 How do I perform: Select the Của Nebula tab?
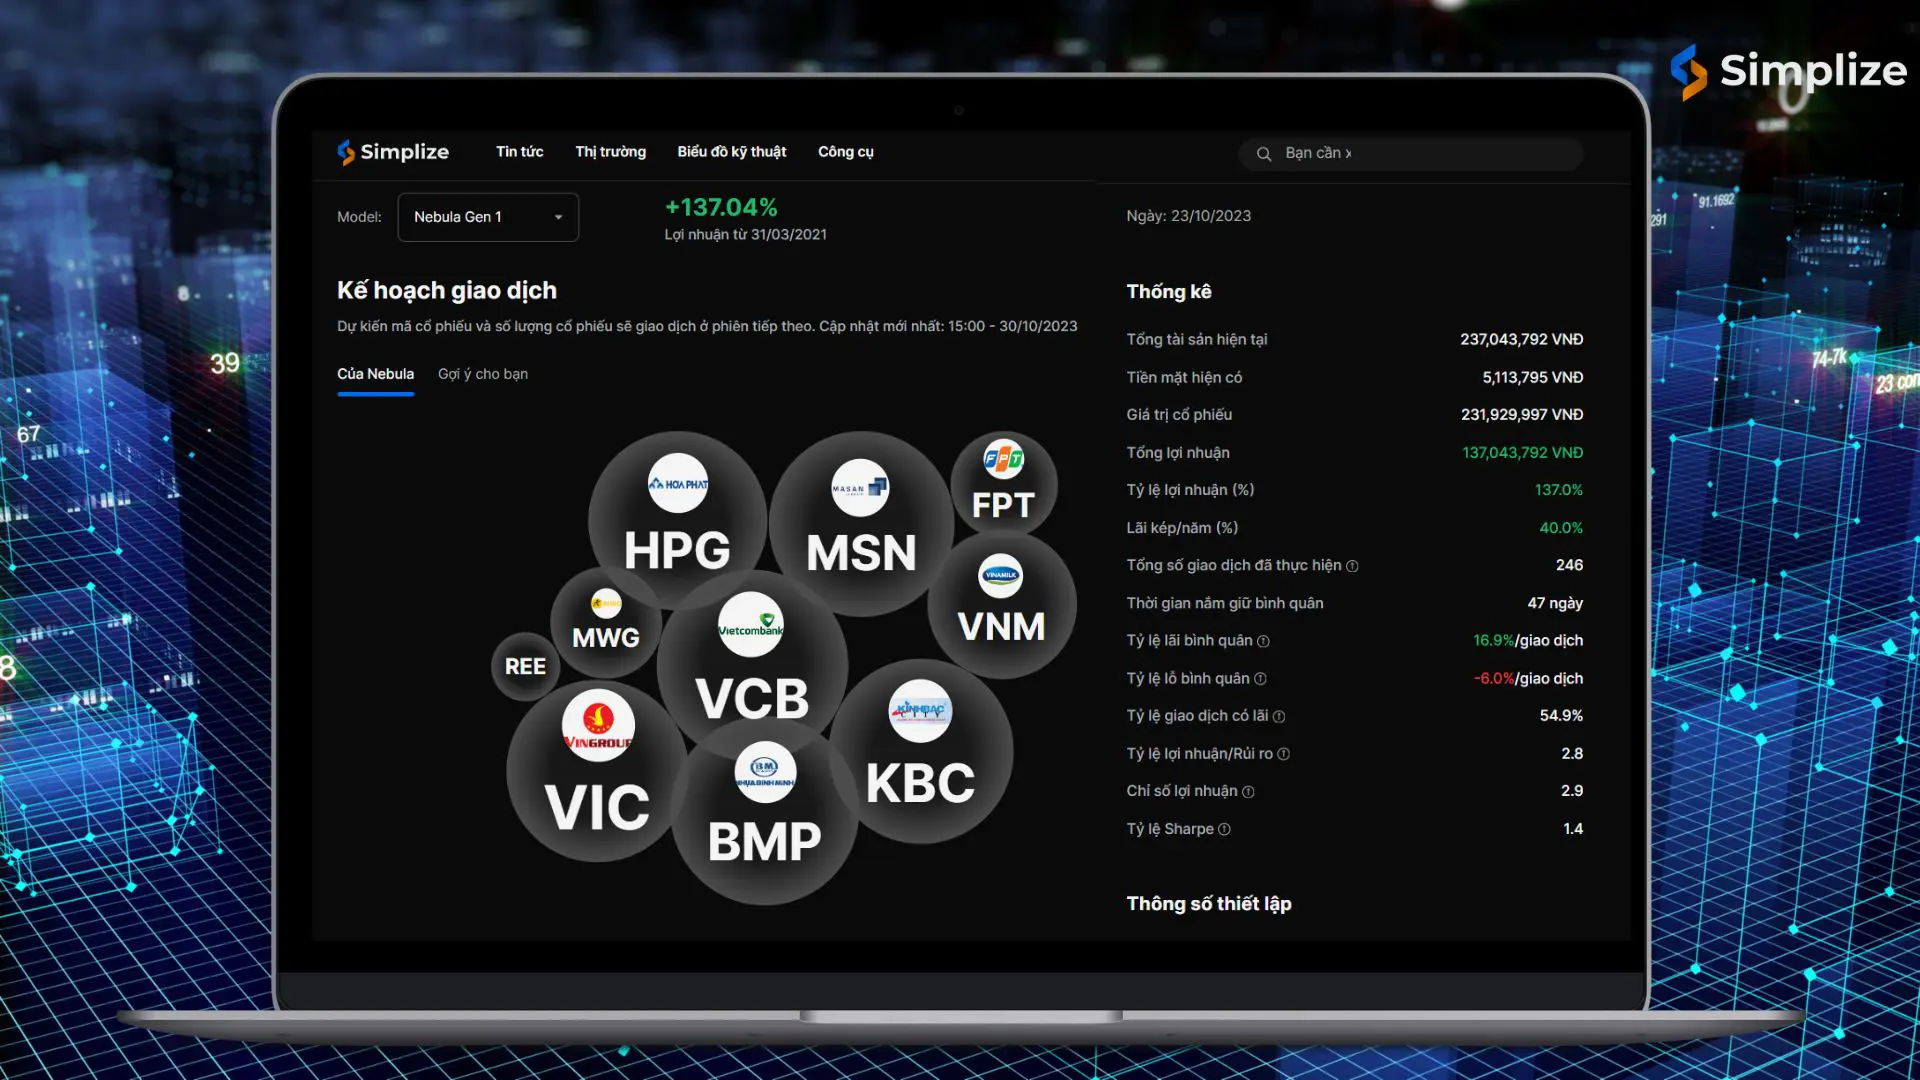click(x=375, y=374)
